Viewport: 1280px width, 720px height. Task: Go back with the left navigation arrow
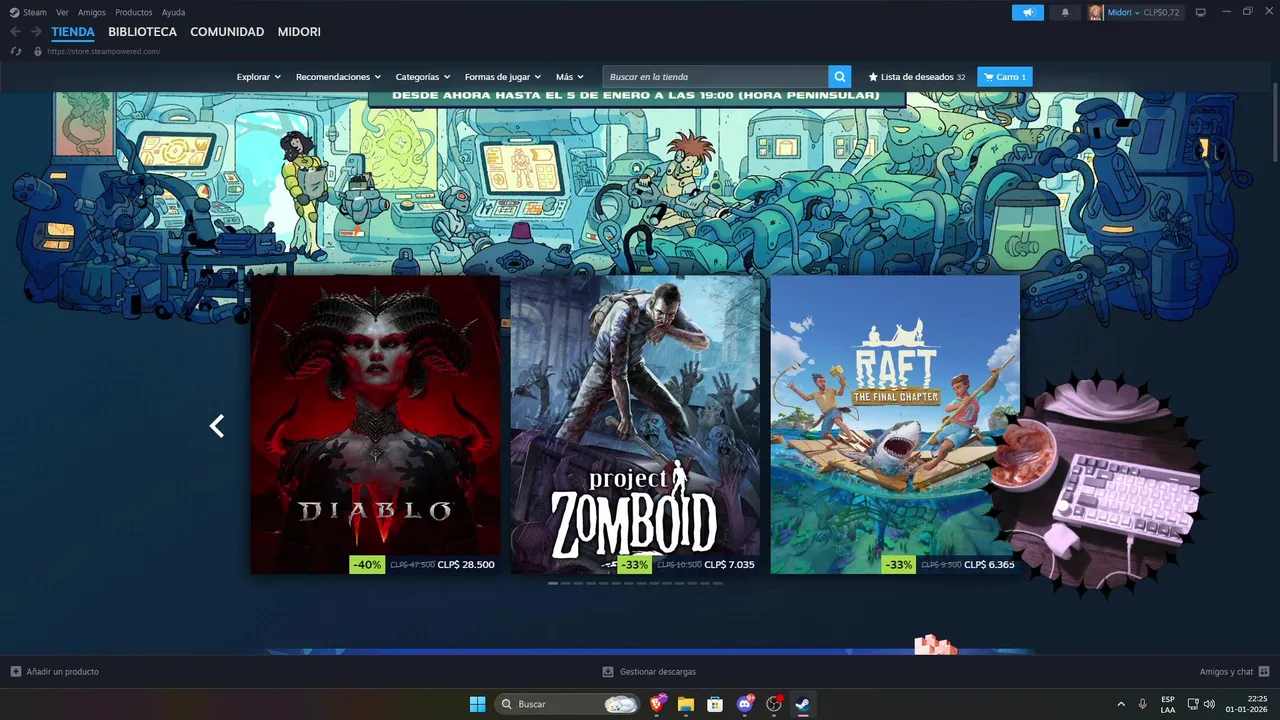tap(15, 32)
